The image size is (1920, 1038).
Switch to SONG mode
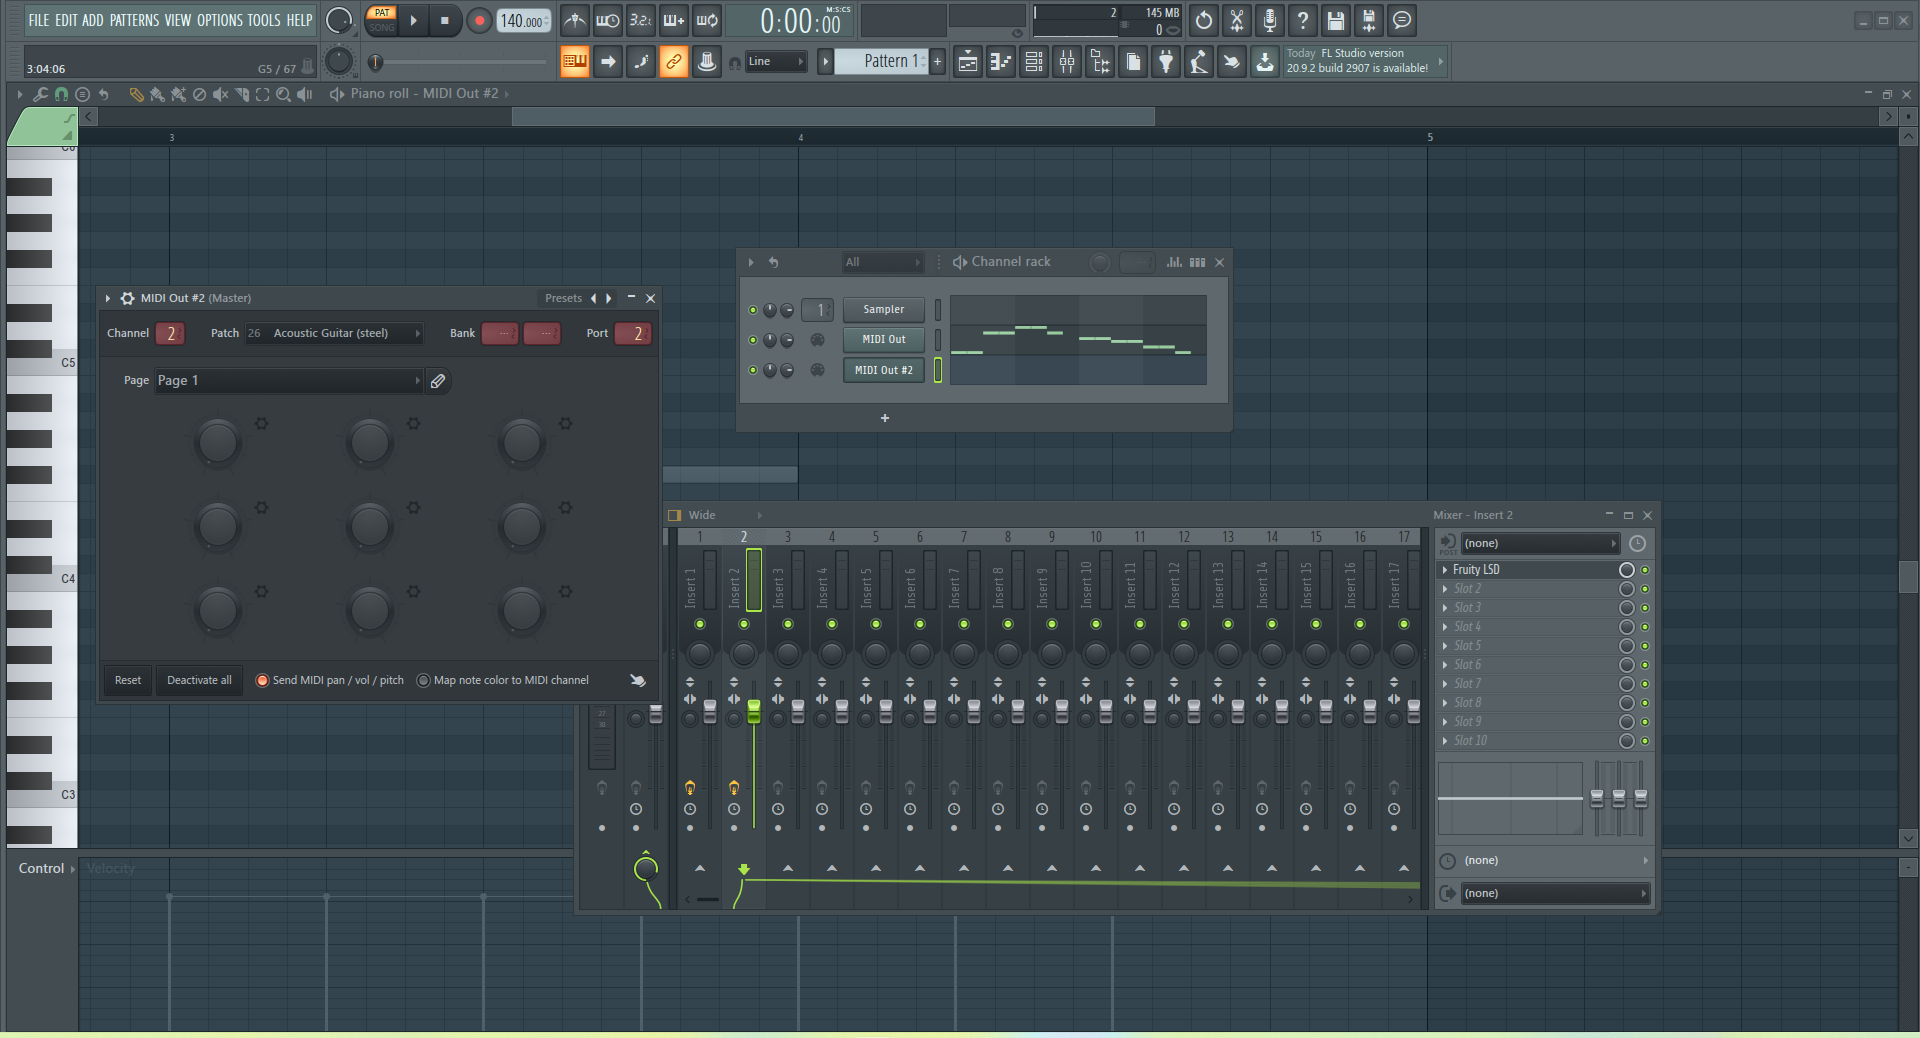point(381,28)
